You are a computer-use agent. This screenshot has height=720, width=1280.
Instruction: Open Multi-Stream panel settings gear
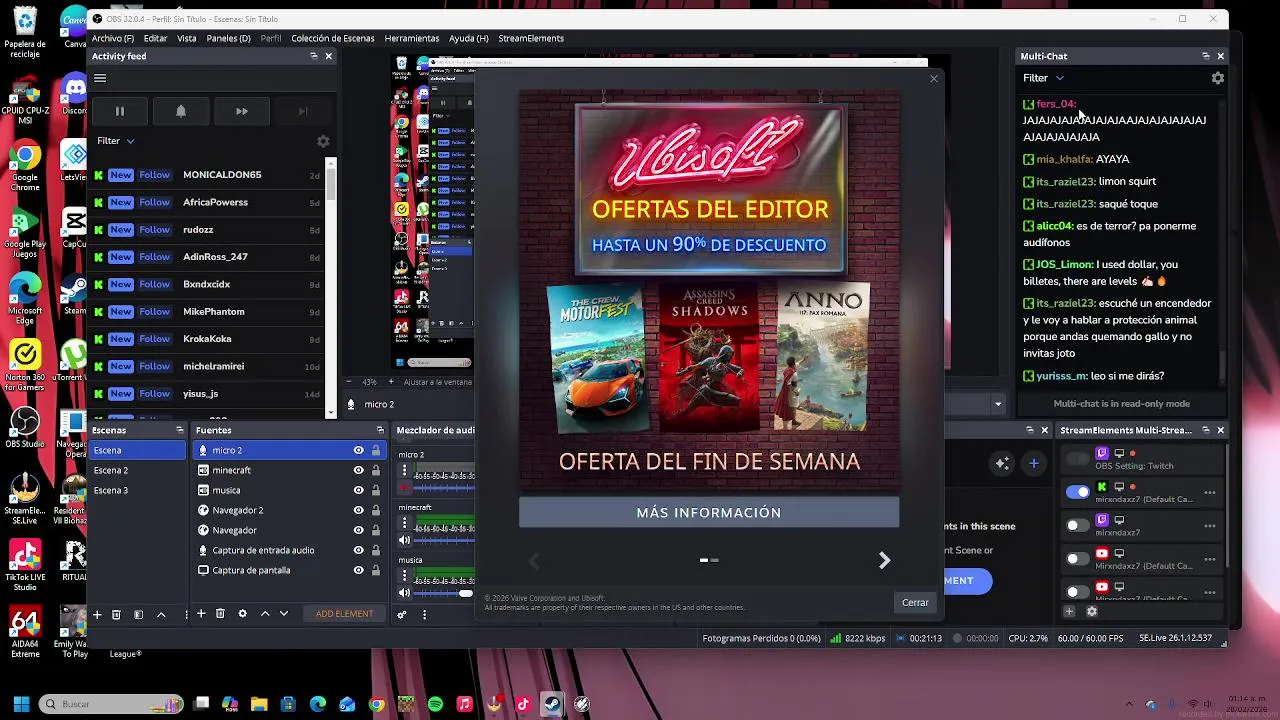(1091, 611)
